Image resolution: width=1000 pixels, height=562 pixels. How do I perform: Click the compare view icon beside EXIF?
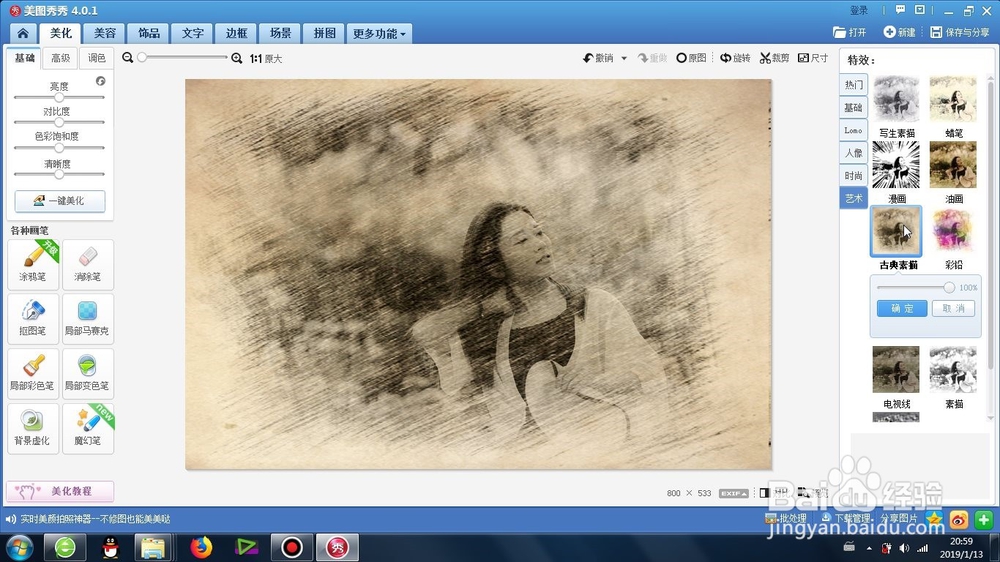point(764,493)
